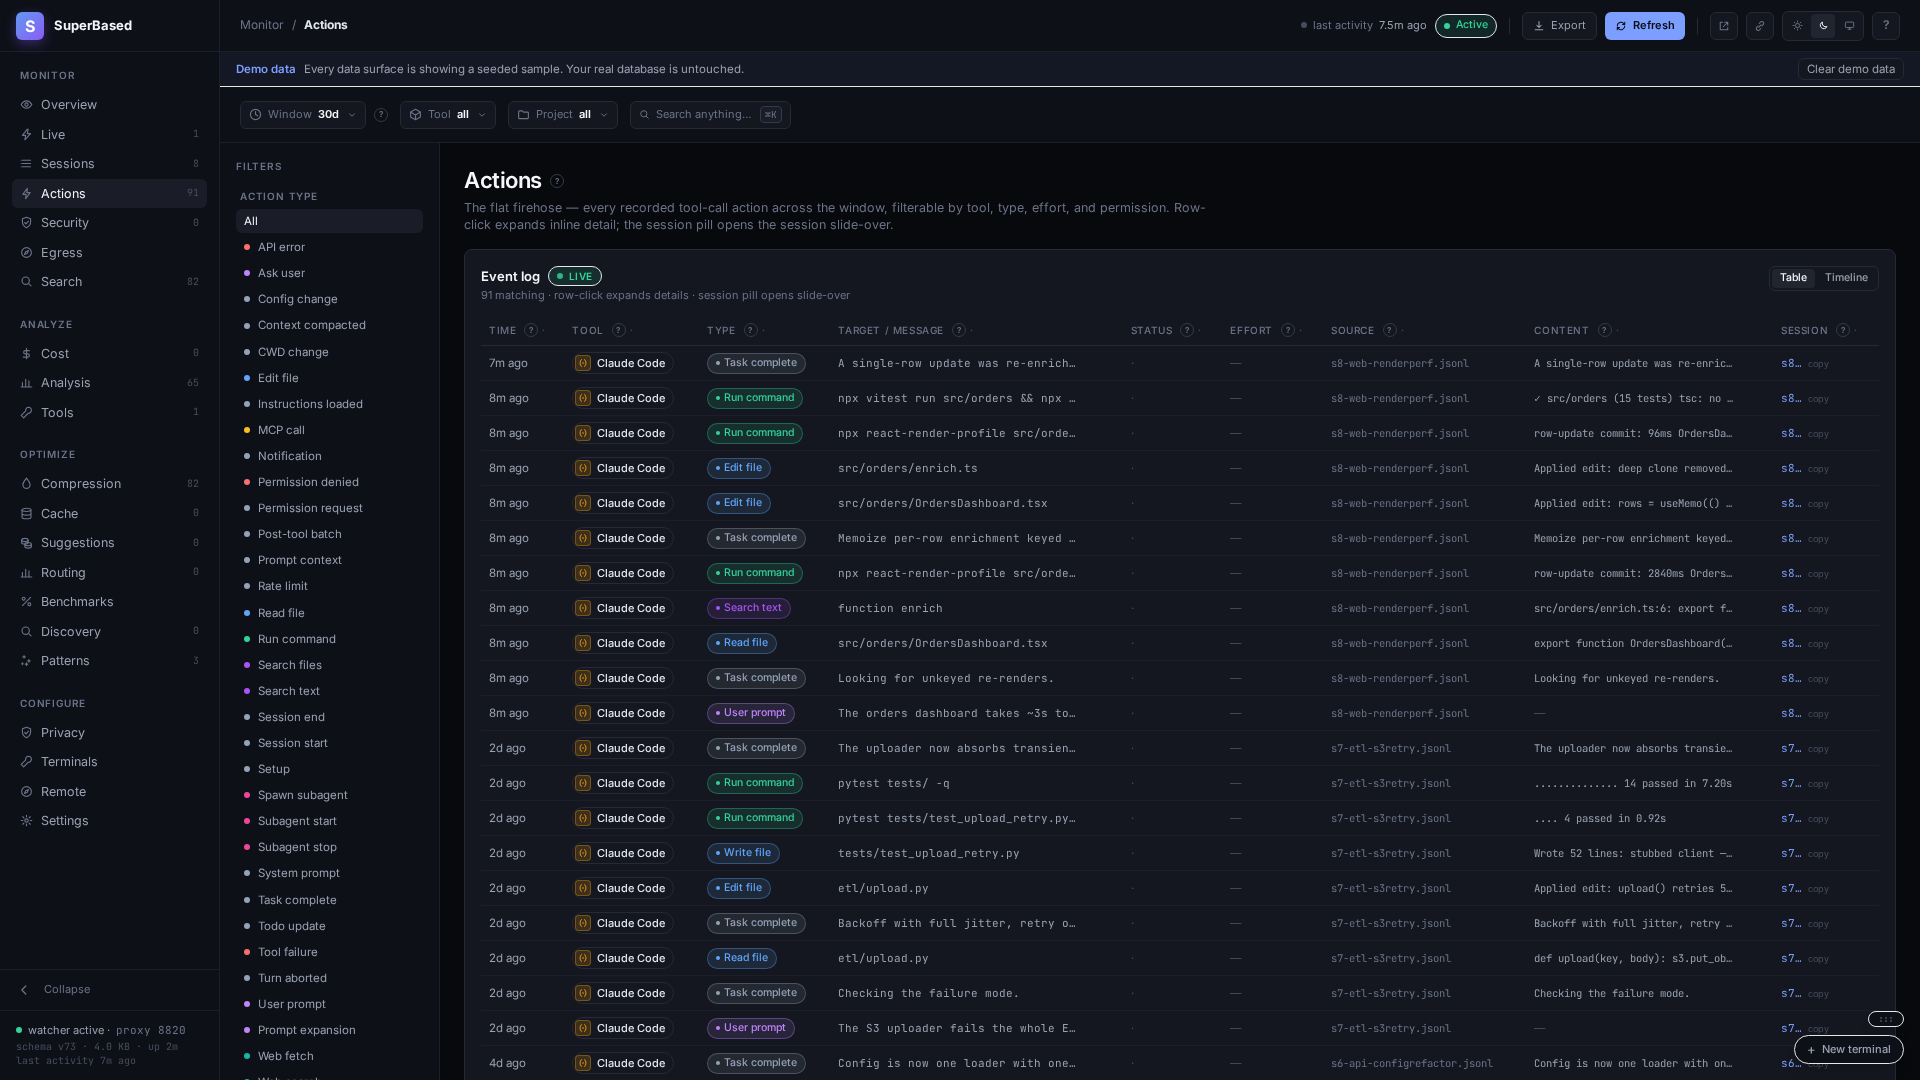Click the TYPE column help icon
Viewport: 1920px width, 1080px height.
tap(751, 330)
